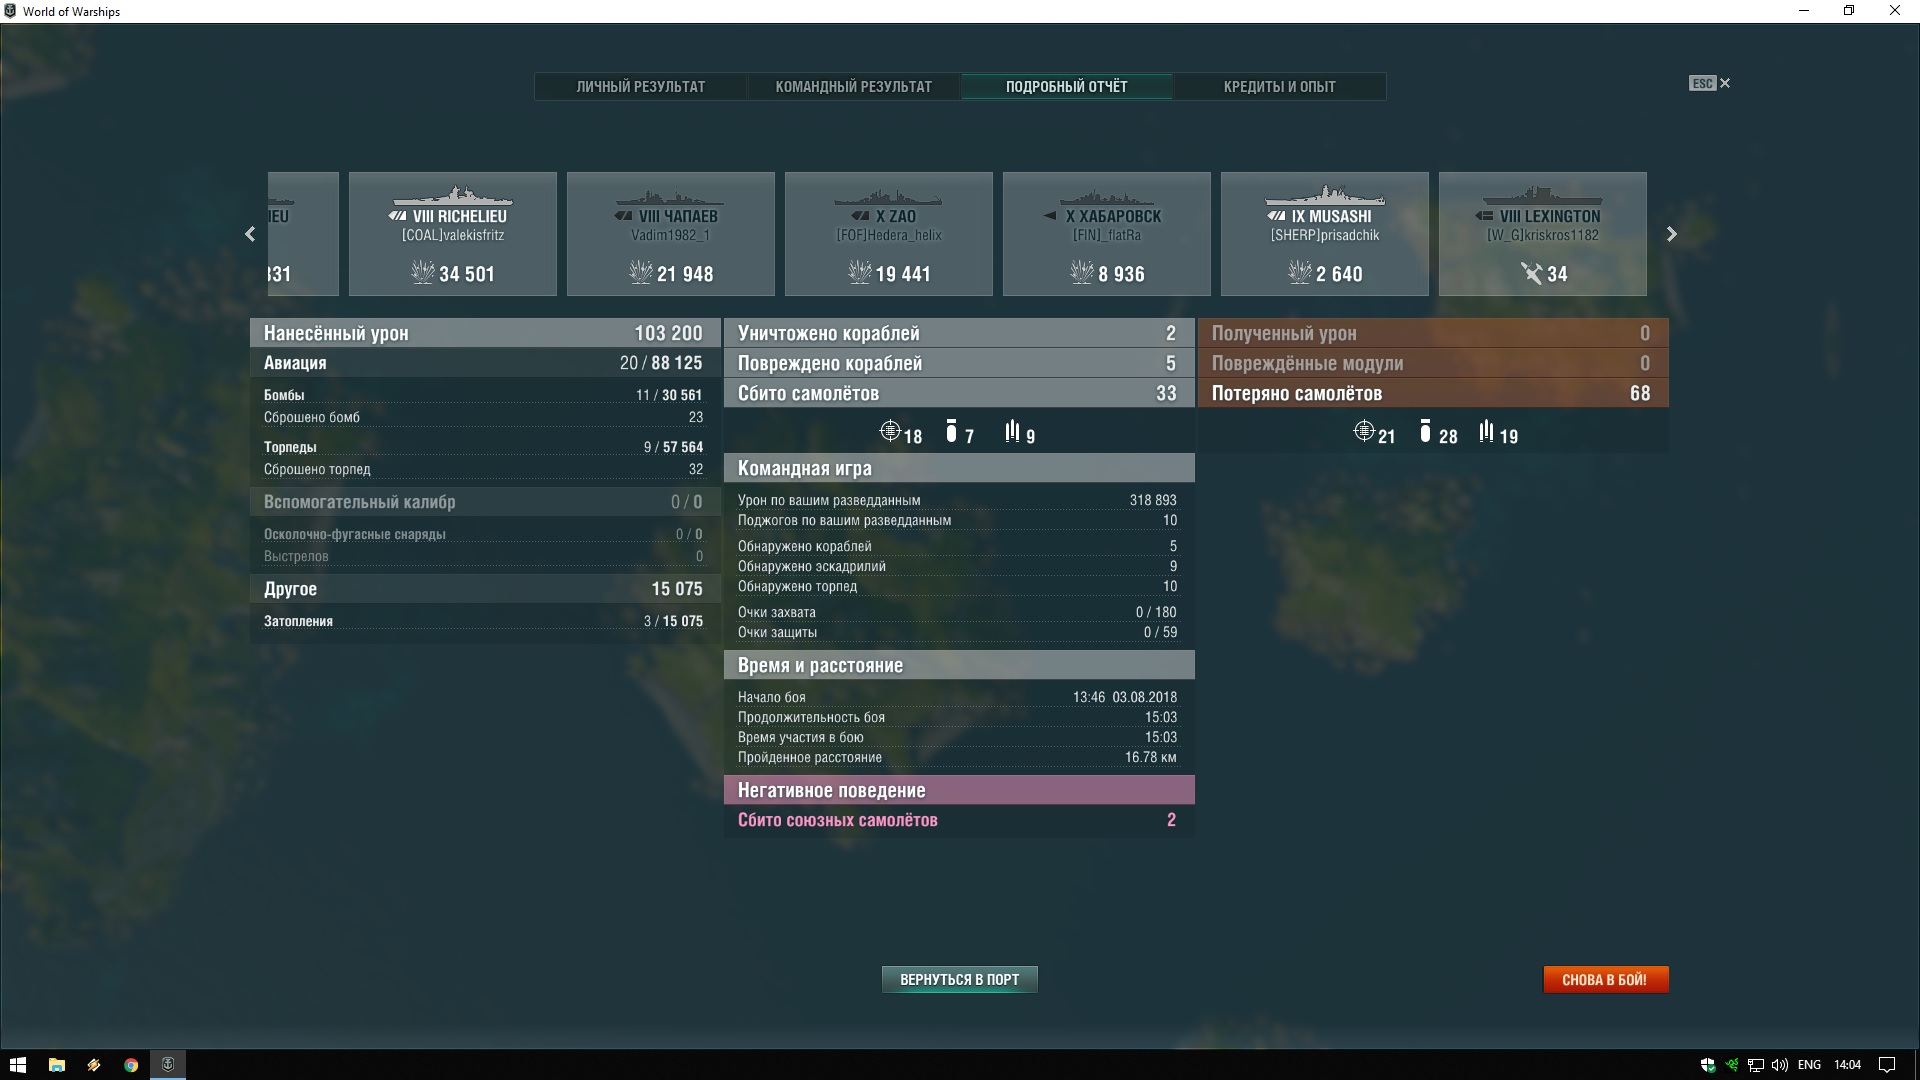Screen dimensions: 1920x1080
Task: Open File Explorer from the taskbar
Action: click(57, 1065)
